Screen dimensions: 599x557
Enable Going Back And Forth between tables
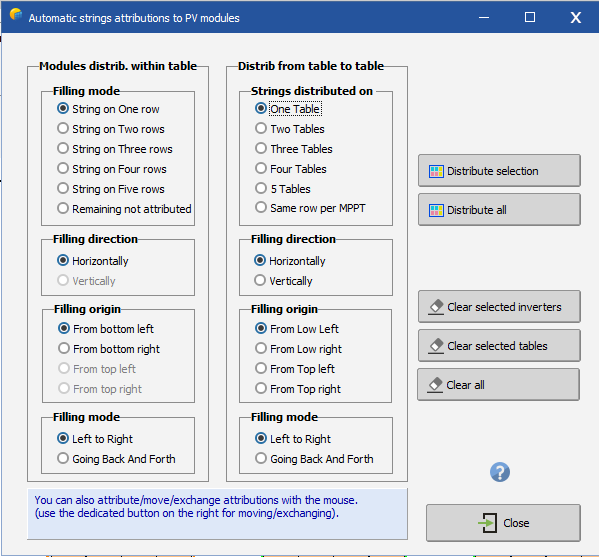click(314, 458)
